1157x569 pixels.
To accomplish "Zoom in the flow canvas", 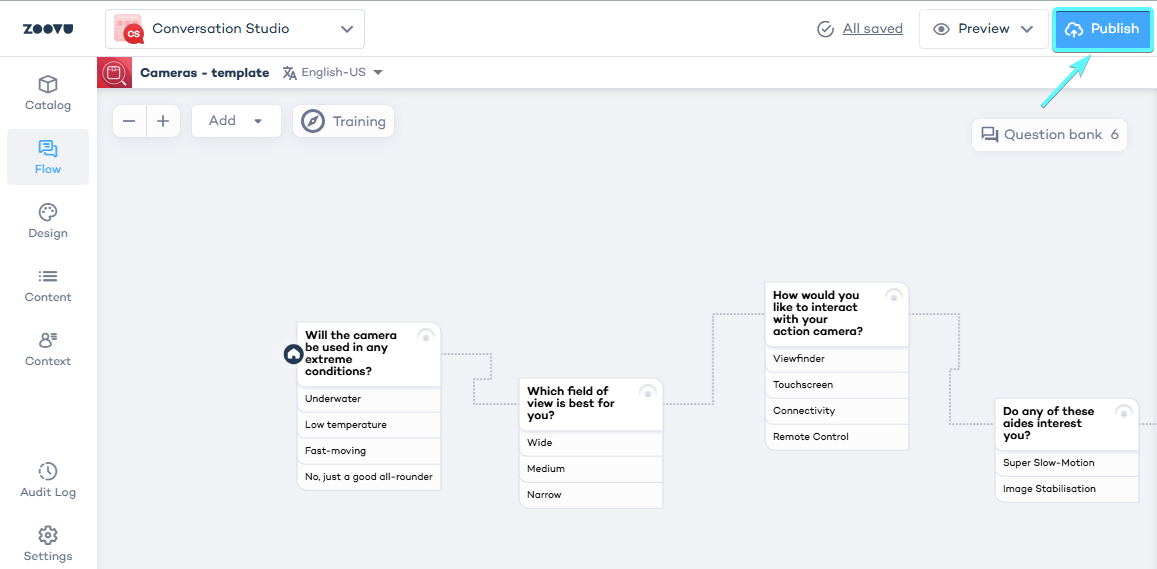I will pos(163,121).
